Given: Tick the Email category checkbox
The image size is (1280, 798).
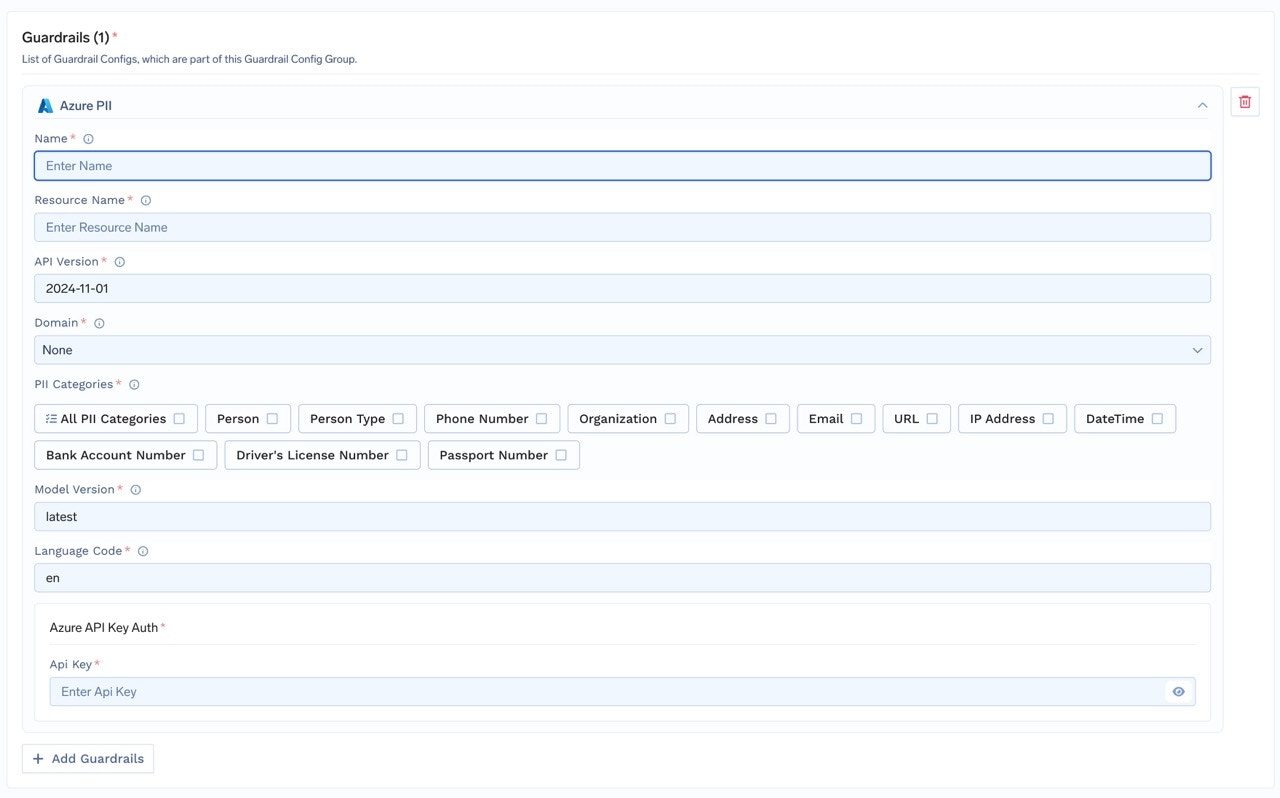Looking at the screenshot, I should [856, 419].
